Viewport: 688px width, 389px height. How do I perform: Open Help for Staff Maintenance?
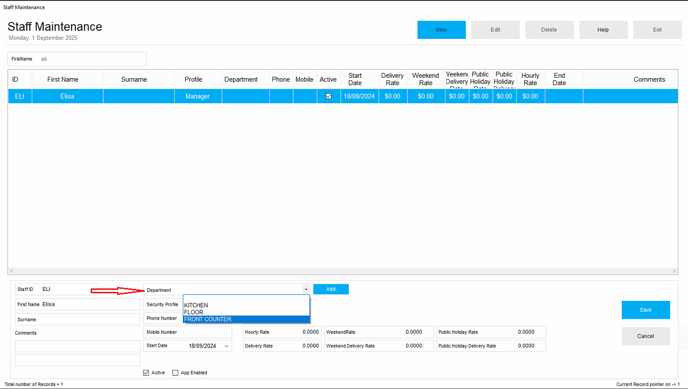tap(603, 30)
